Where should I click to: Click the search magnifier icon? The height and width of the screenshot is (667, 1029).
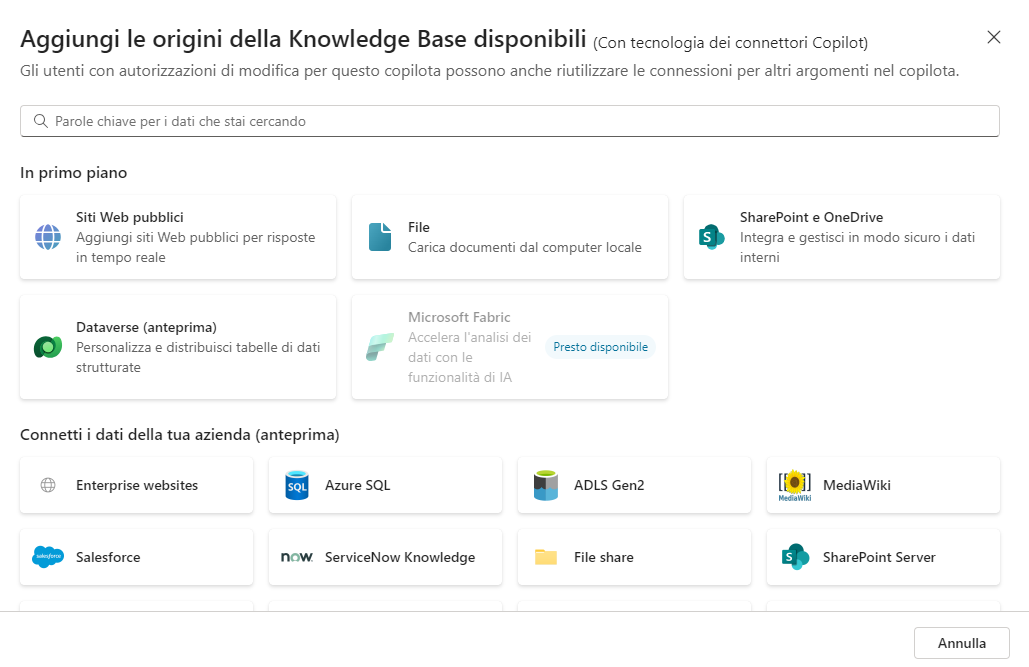pyautogui.click(x=40, y=120)
